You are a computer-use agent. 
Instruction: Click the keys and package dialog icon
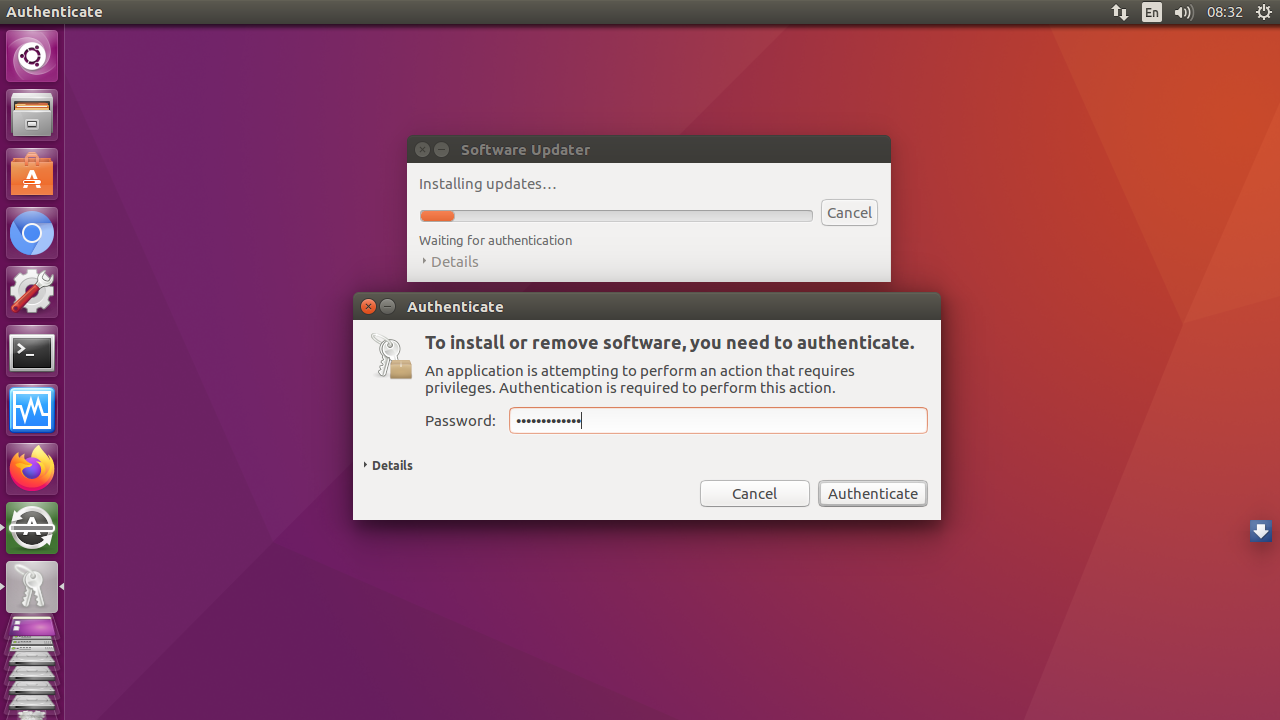click(x=391, y=356)
